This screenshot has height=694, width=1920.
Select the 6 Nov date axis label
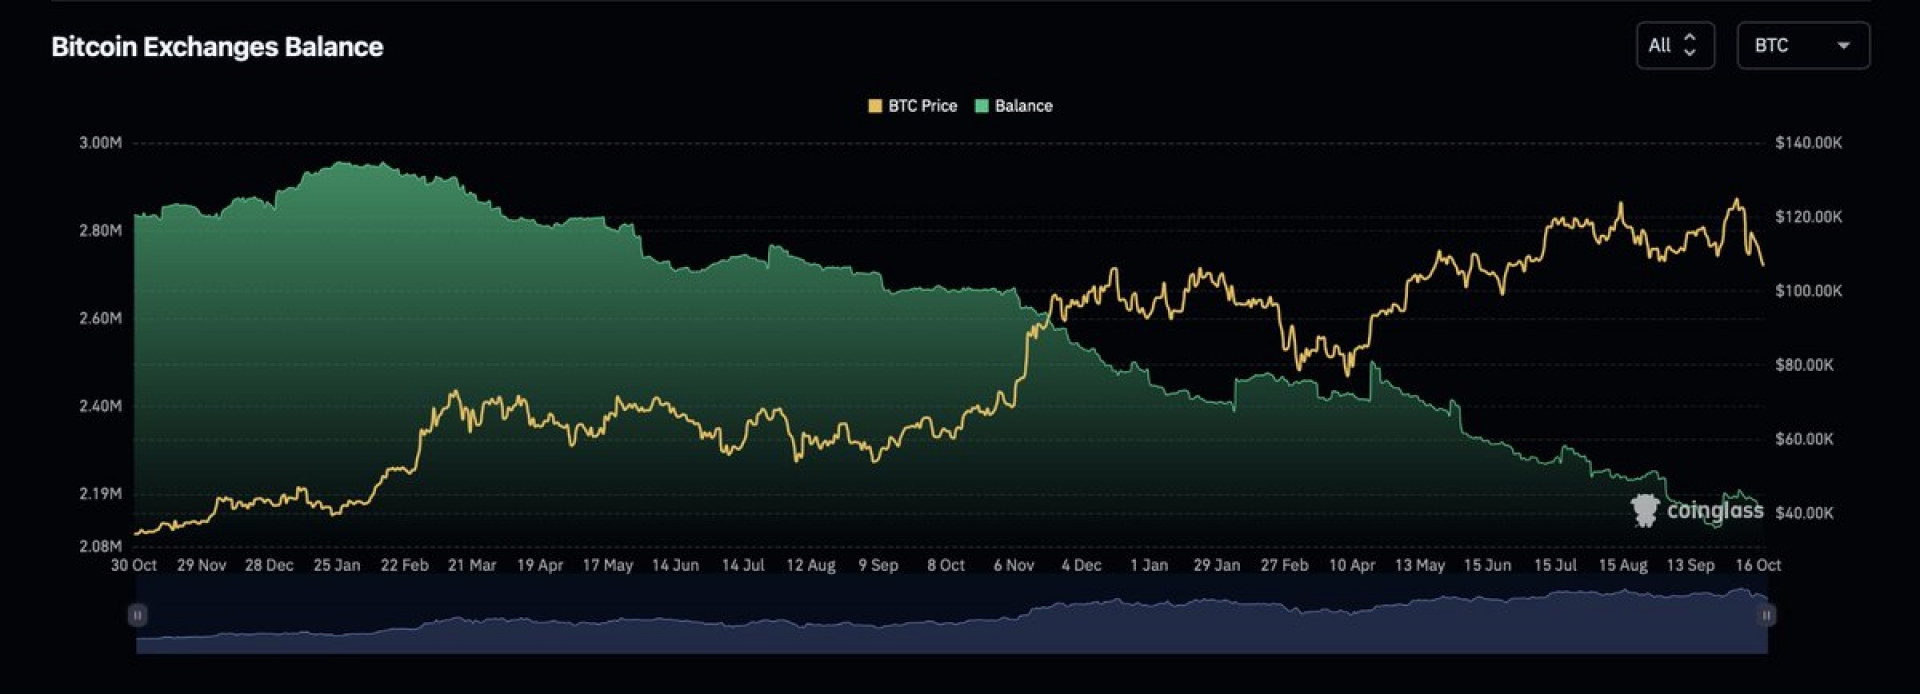[1013, 565]
